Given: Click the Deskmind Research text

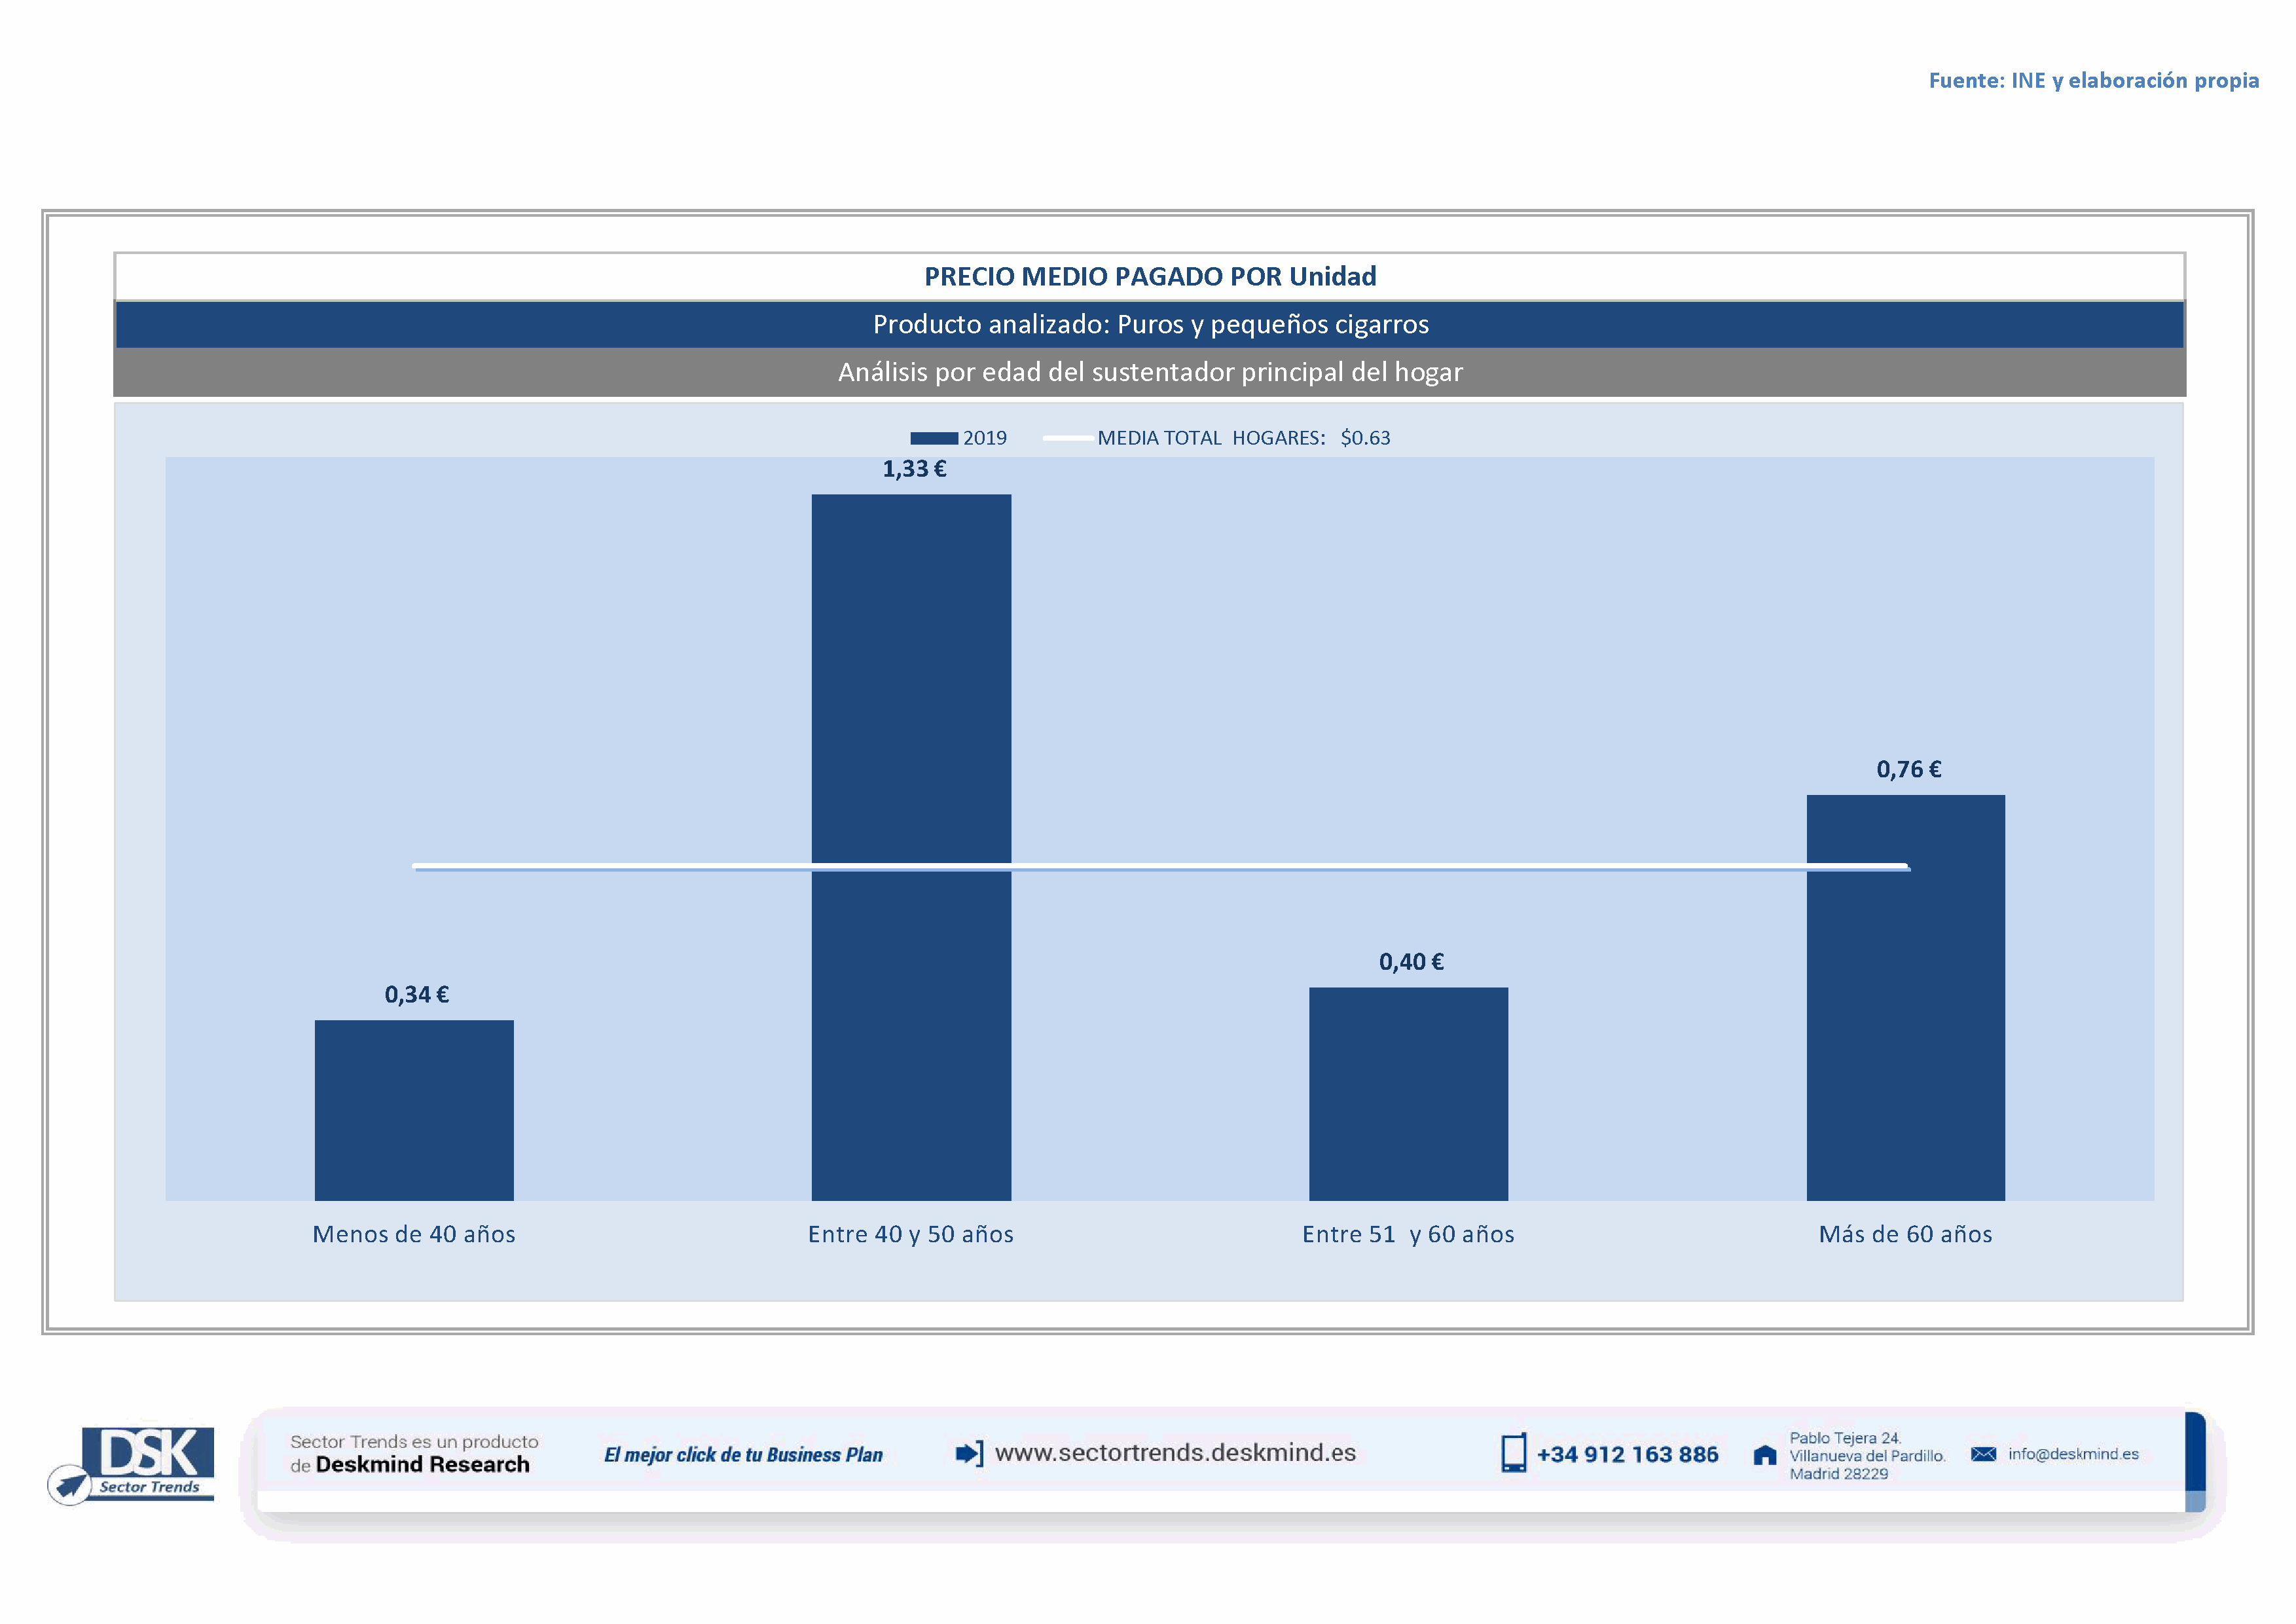Looking at the screenshot, I should point(422,1465).
